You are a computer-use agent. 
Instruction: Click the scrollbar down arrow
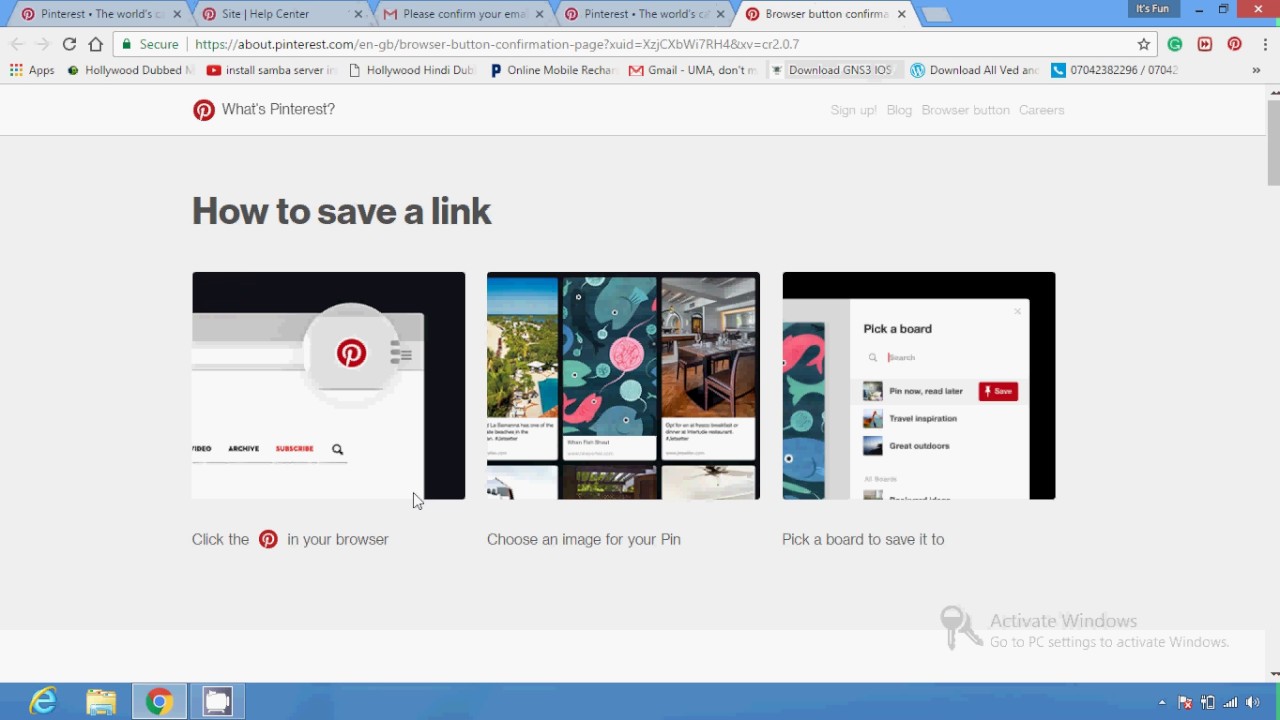tap(1273, 674)
